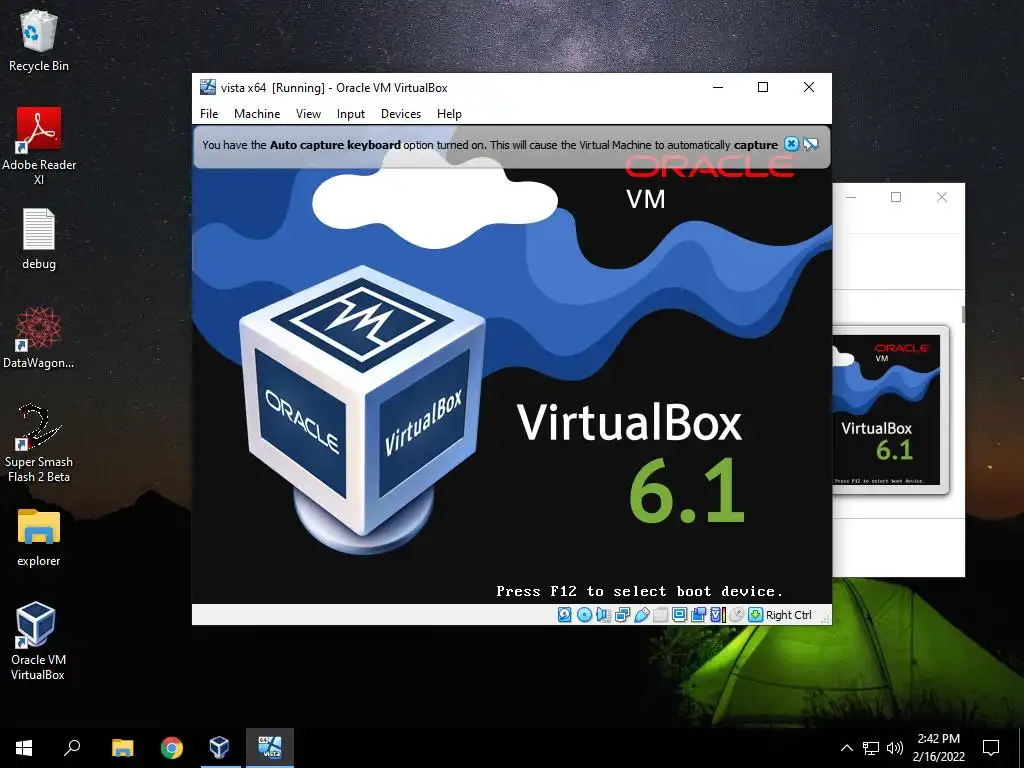This screenshot has width=1024, height=768.
Task: Click the recording status bar icon
Action: (x=698, y=615)
